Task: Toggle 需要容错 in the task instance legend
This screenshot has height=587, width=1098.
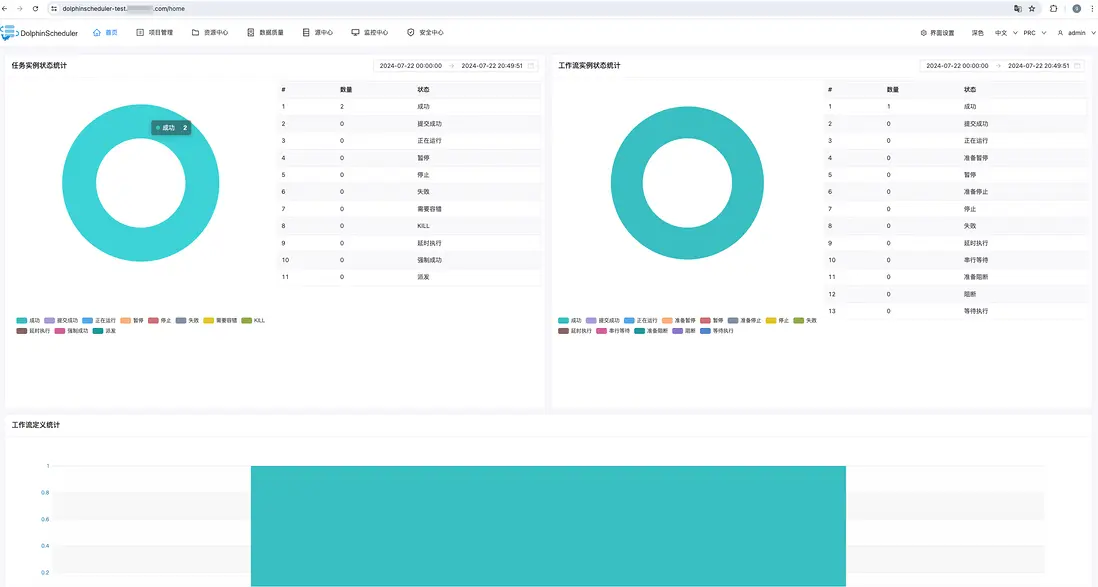Action: point(221,320)
